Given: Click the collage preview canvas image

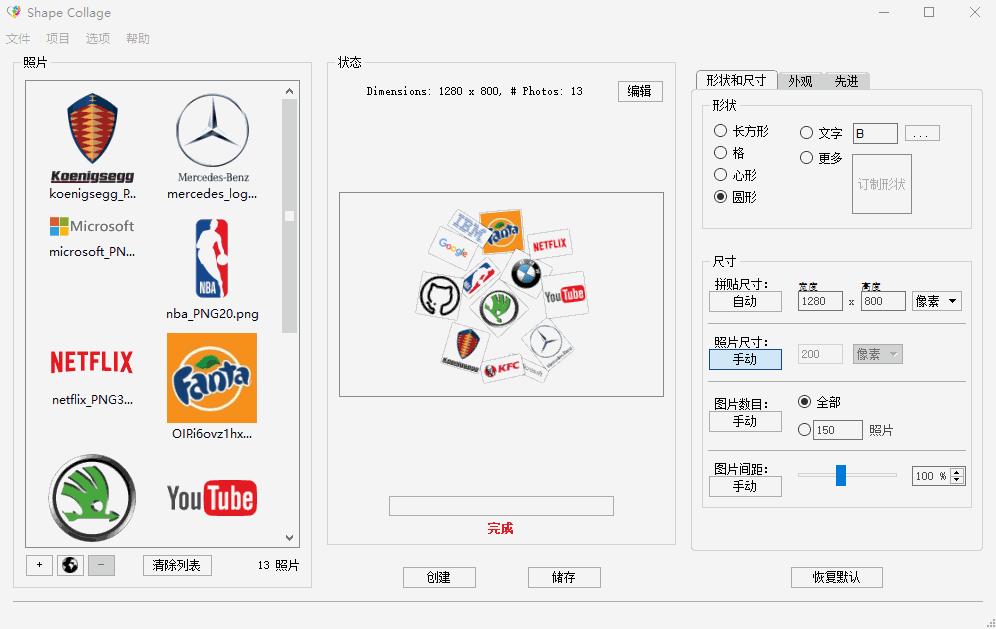Looking at the screenshot, I should [x=501, y=294].
